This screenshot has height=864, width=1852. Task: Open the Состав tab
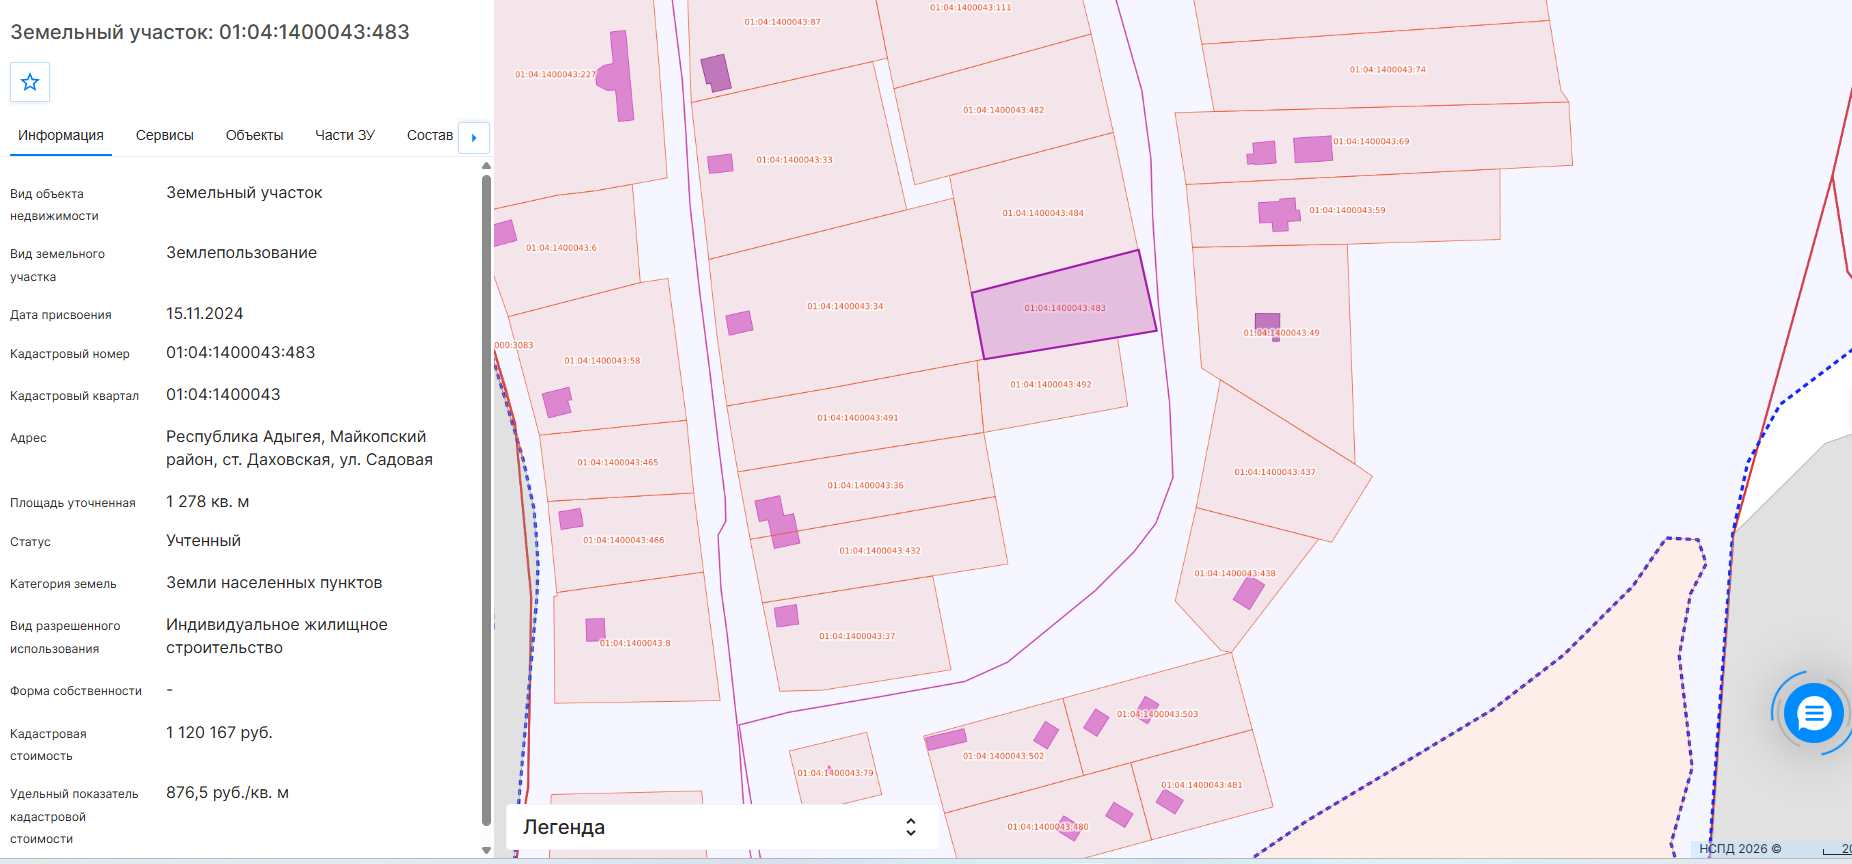click(430, 135)
